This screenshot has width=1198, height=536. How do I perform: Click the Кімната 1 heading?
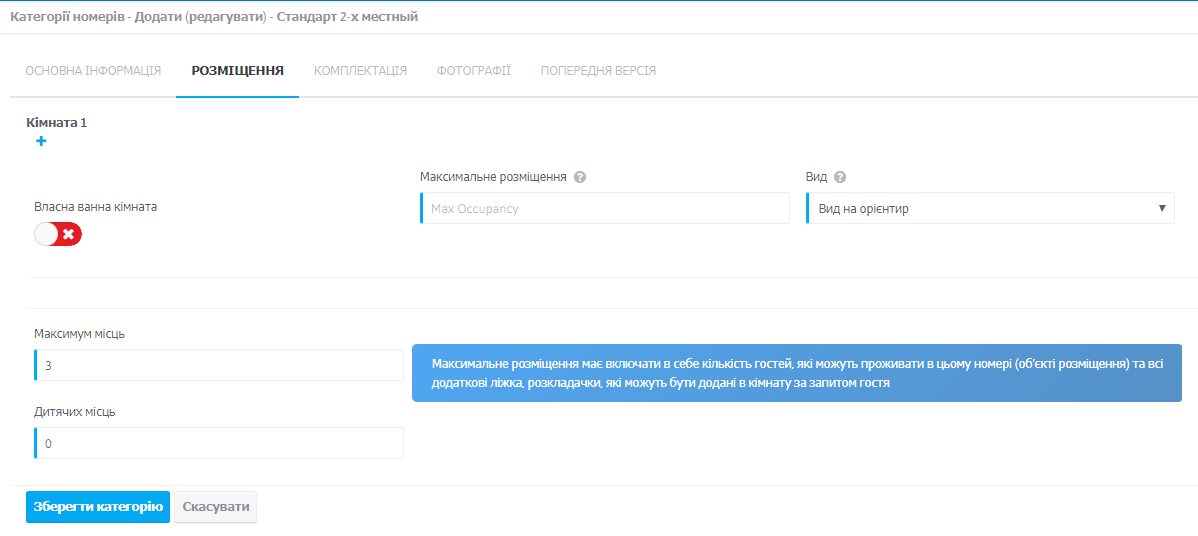[57, 122]
